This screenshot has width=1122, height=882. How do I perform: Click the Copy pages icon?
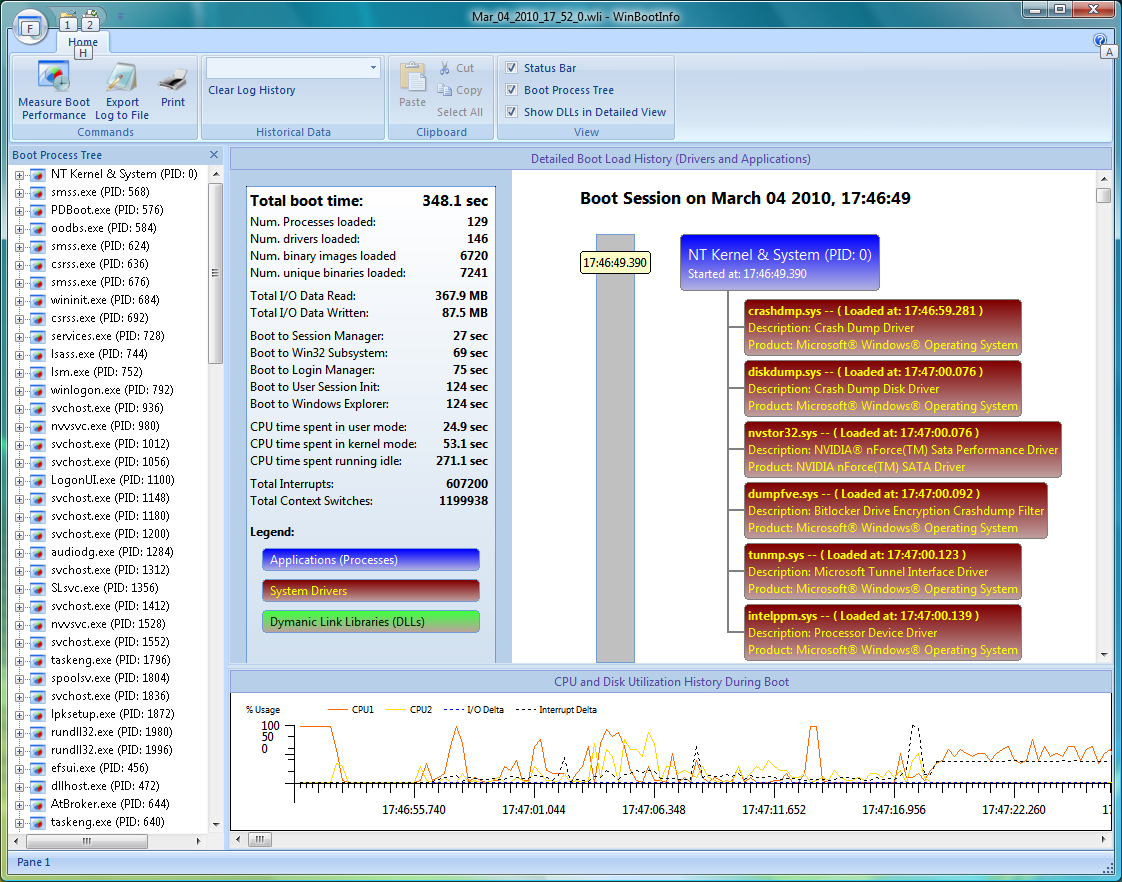coord(444,90)
